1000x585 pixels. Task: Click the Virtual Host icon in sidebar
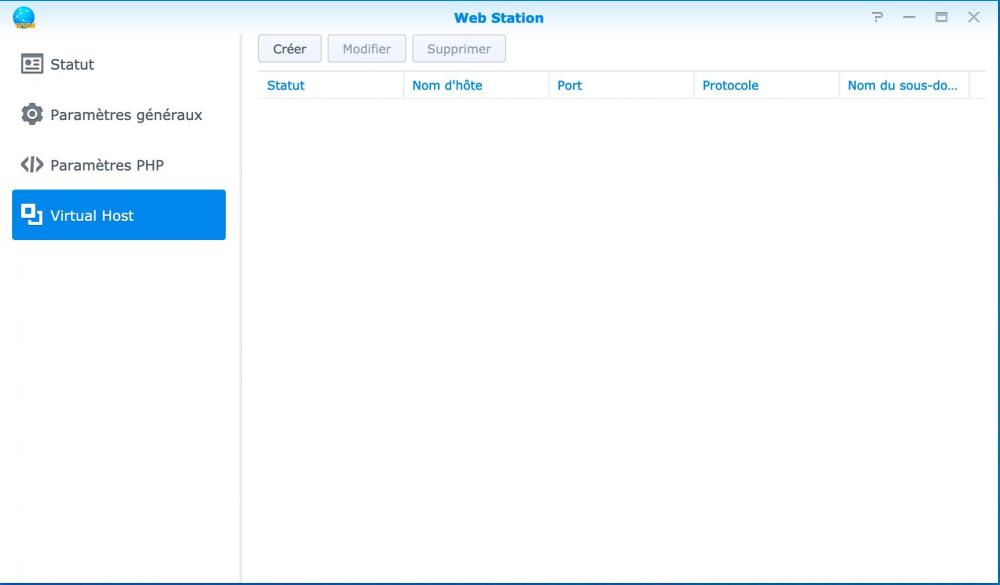tap(32, 215)
